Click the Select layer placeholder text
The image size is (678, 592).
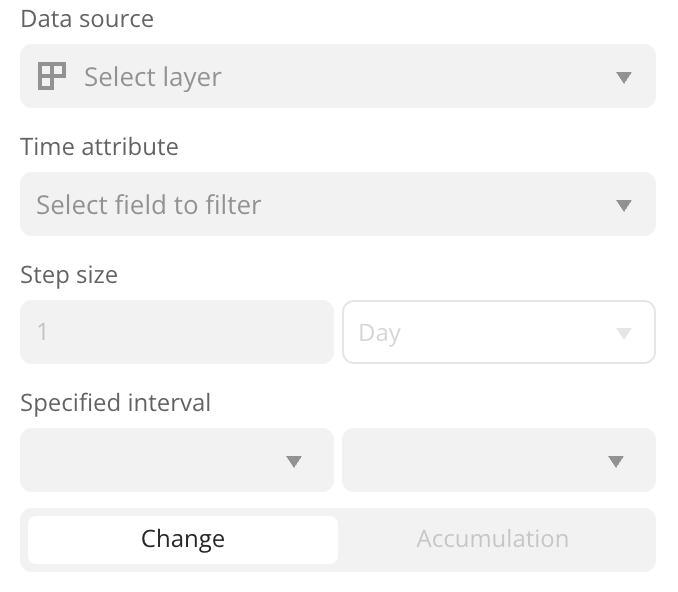pos(153,77)
